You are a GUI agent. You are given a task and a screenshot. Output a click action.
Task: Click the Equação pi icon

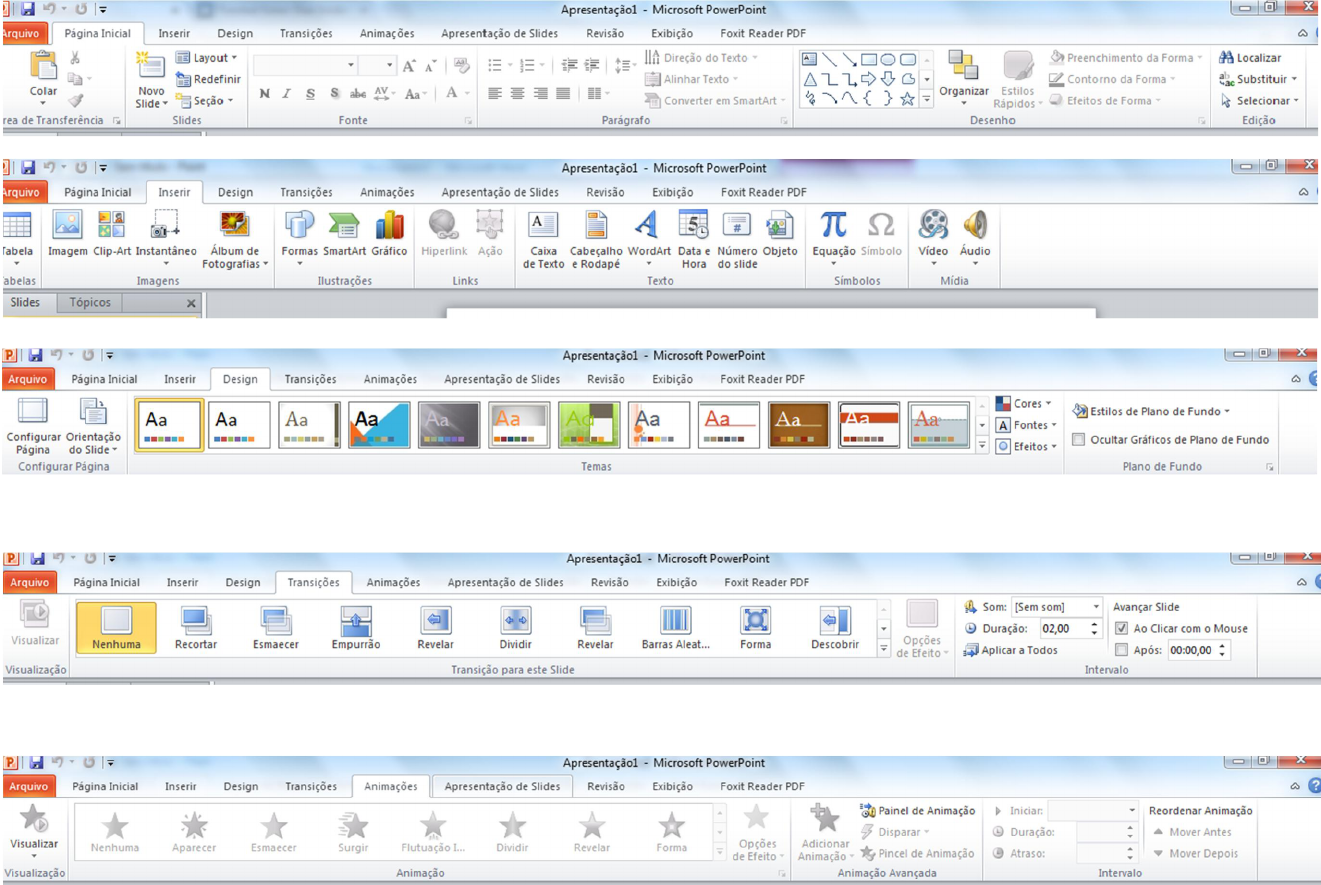833,225
